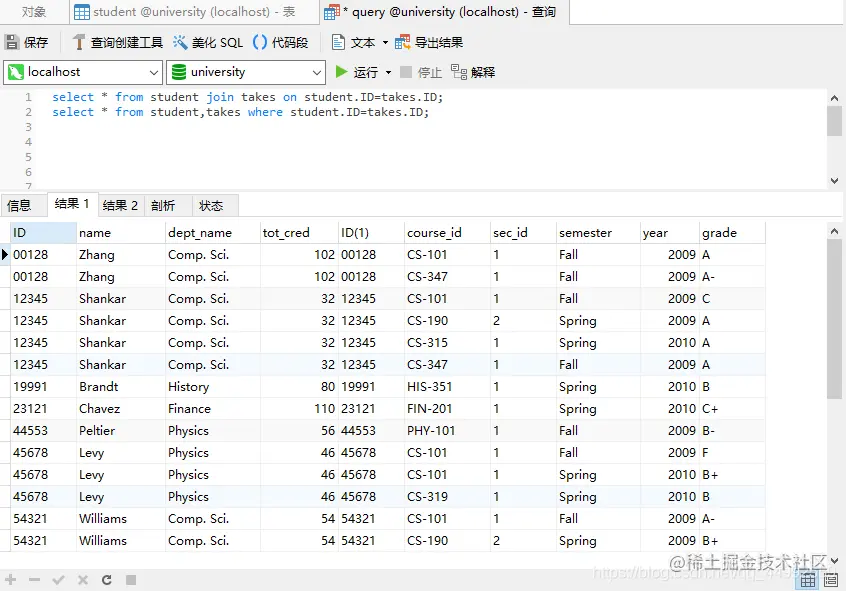Click the localhost connection icon

tap(16, 72)
